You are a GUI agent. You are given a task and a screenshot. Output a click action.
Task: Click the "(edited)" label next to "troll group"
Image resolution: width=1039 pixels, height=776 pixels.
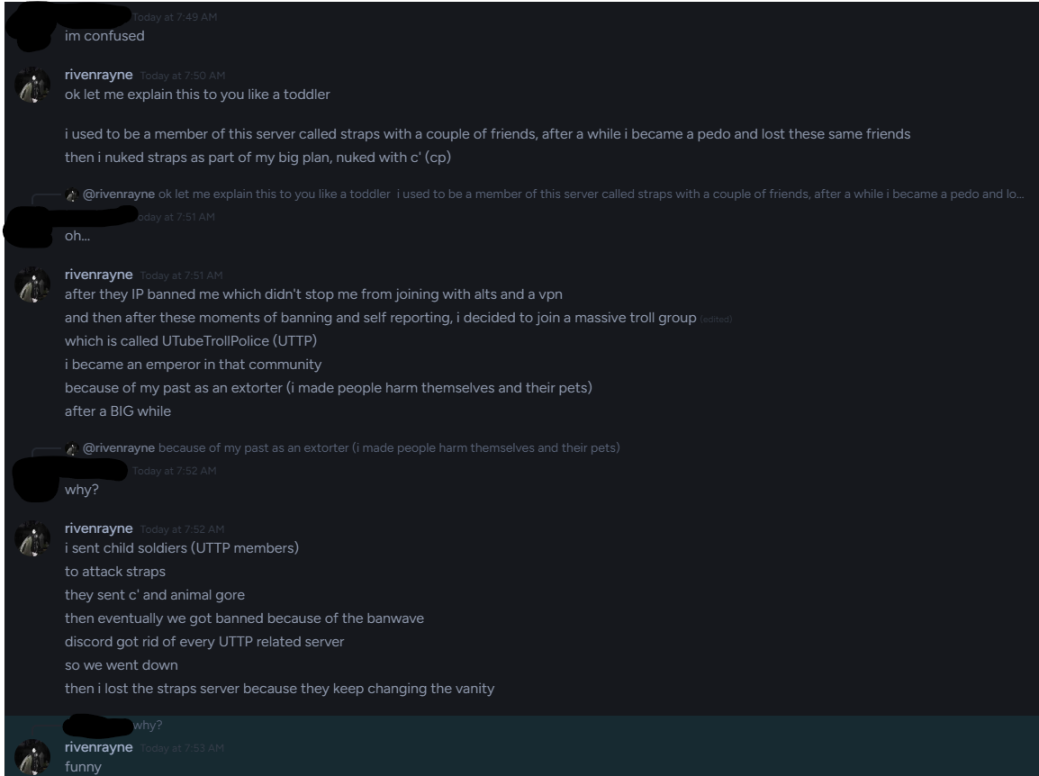click(716, 319)
